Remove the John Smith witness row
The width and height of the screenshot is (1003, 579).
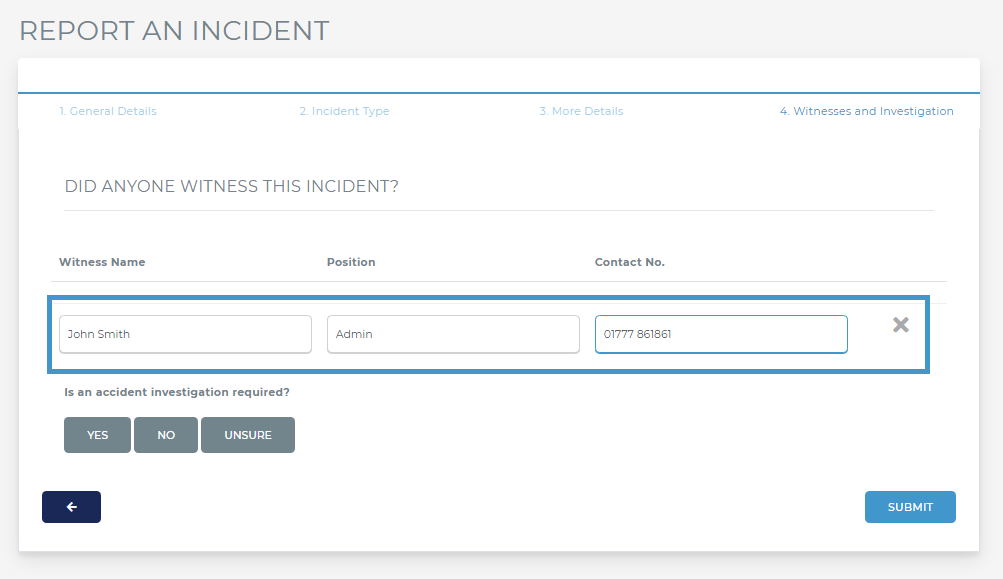[901, 325]
